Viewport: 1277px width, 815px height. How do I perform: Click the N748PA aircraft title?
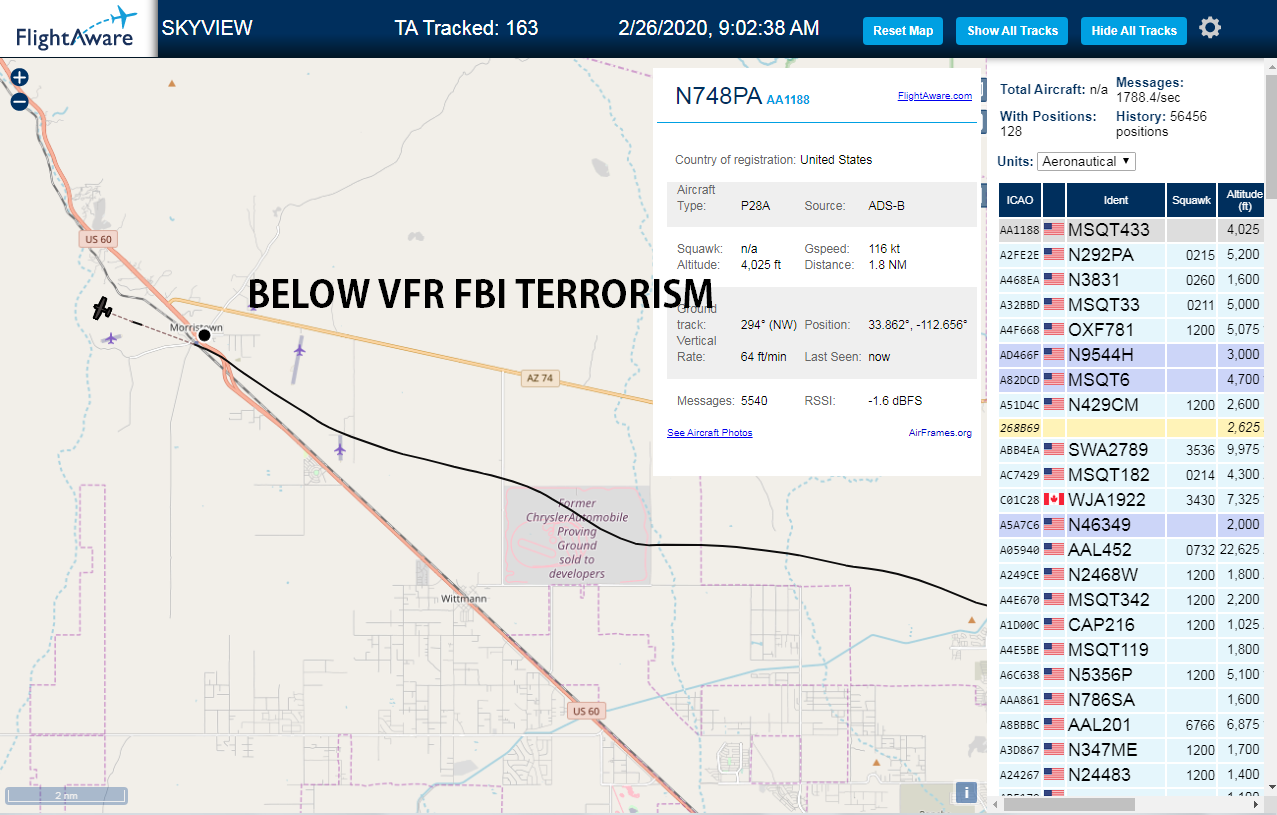[718, 96]
